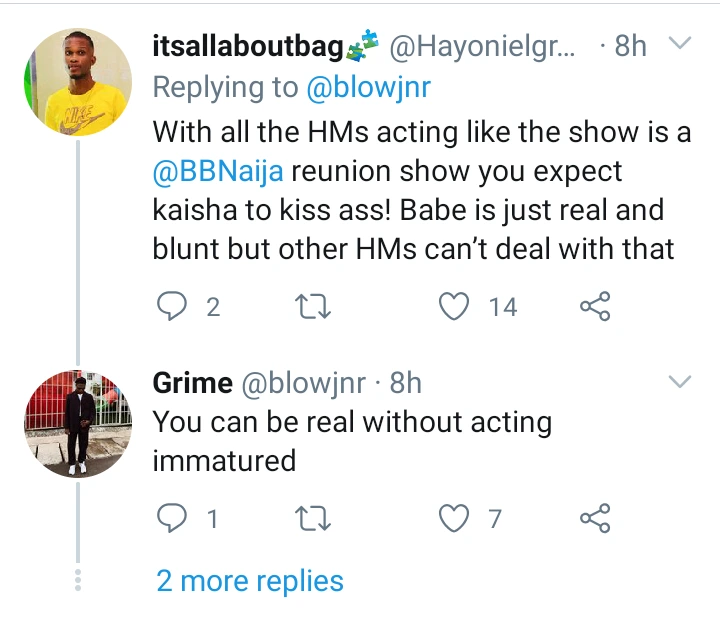Show 2 more replies
Image resolution: width=720 pixels, height=622 pixels.
(250, 581)
